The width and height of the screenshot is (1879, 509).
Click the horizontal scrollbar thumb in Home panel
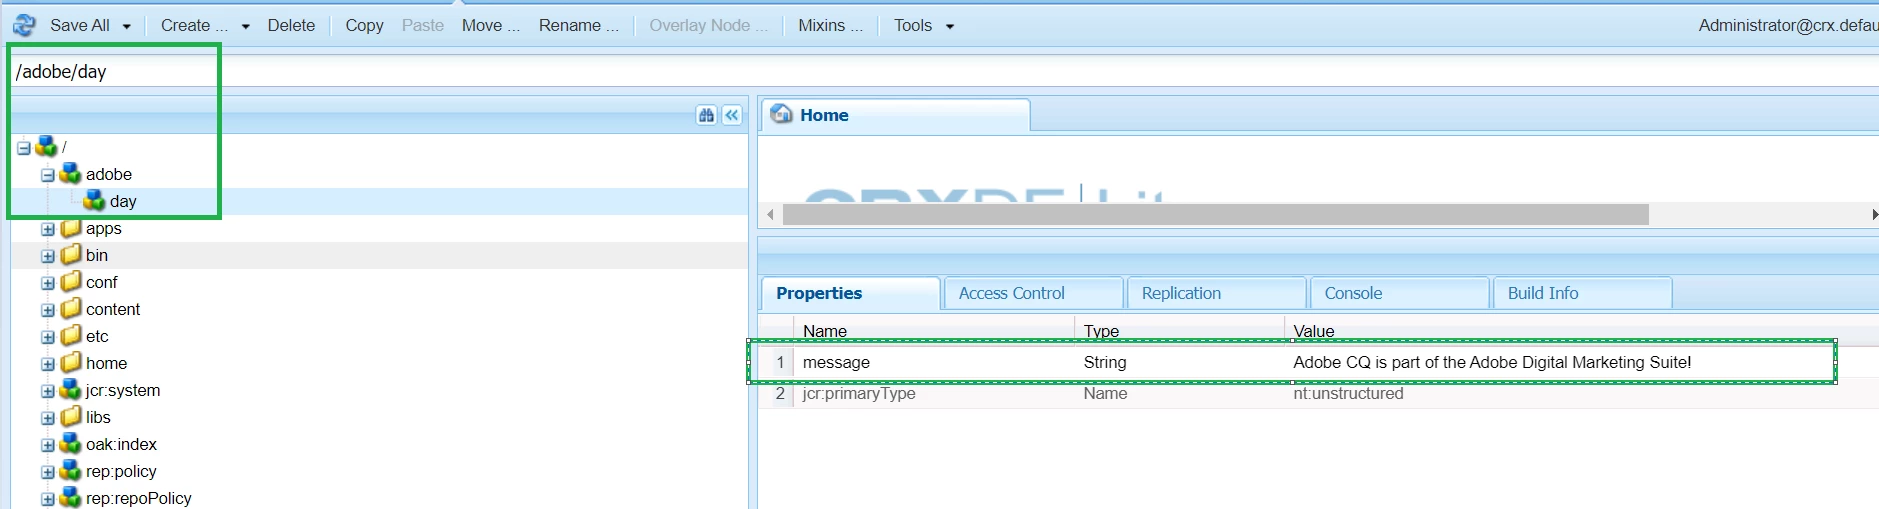[x=1215, y=215]
